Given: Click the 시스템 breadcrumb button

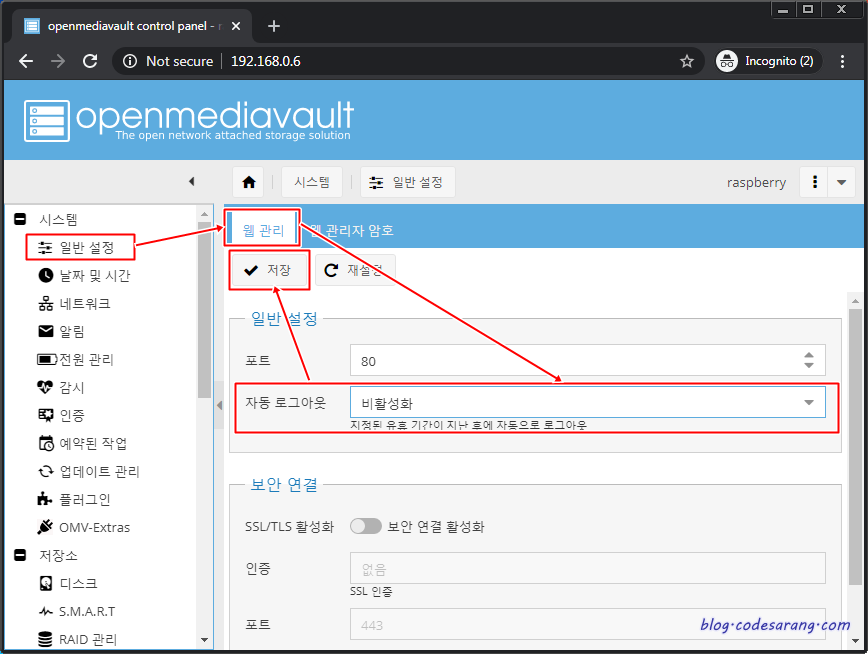Looking at the screenshot, I should coord(312,182).
